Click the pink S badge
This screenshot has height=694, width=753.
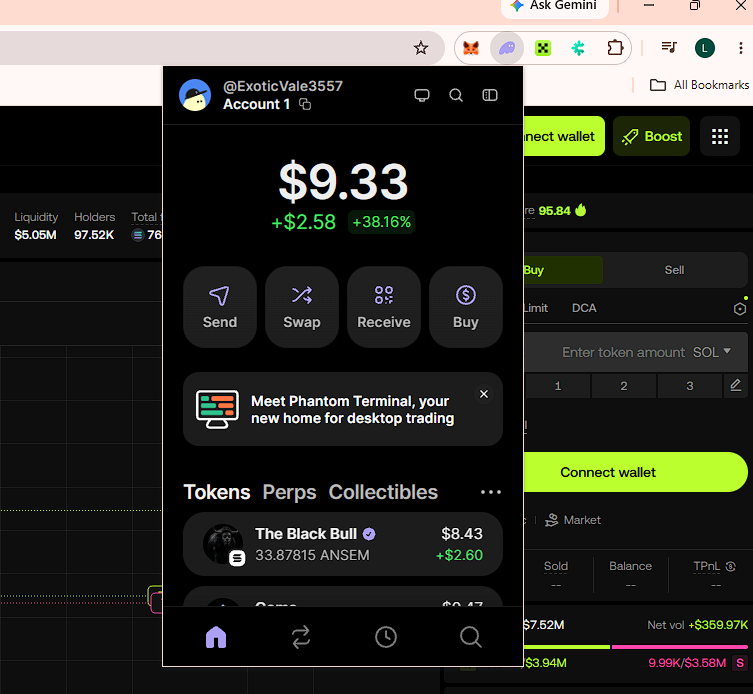(x=740, y=663)
